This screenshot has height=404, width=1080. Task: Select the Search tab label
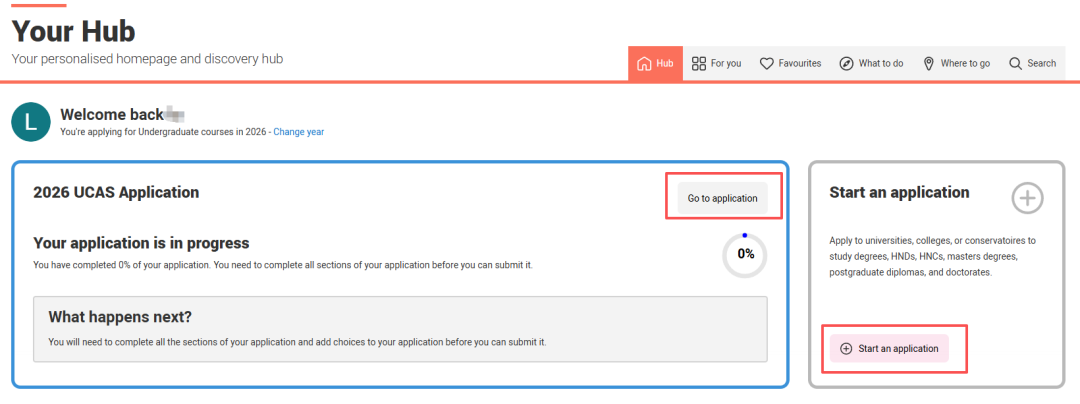[1041, 63]
